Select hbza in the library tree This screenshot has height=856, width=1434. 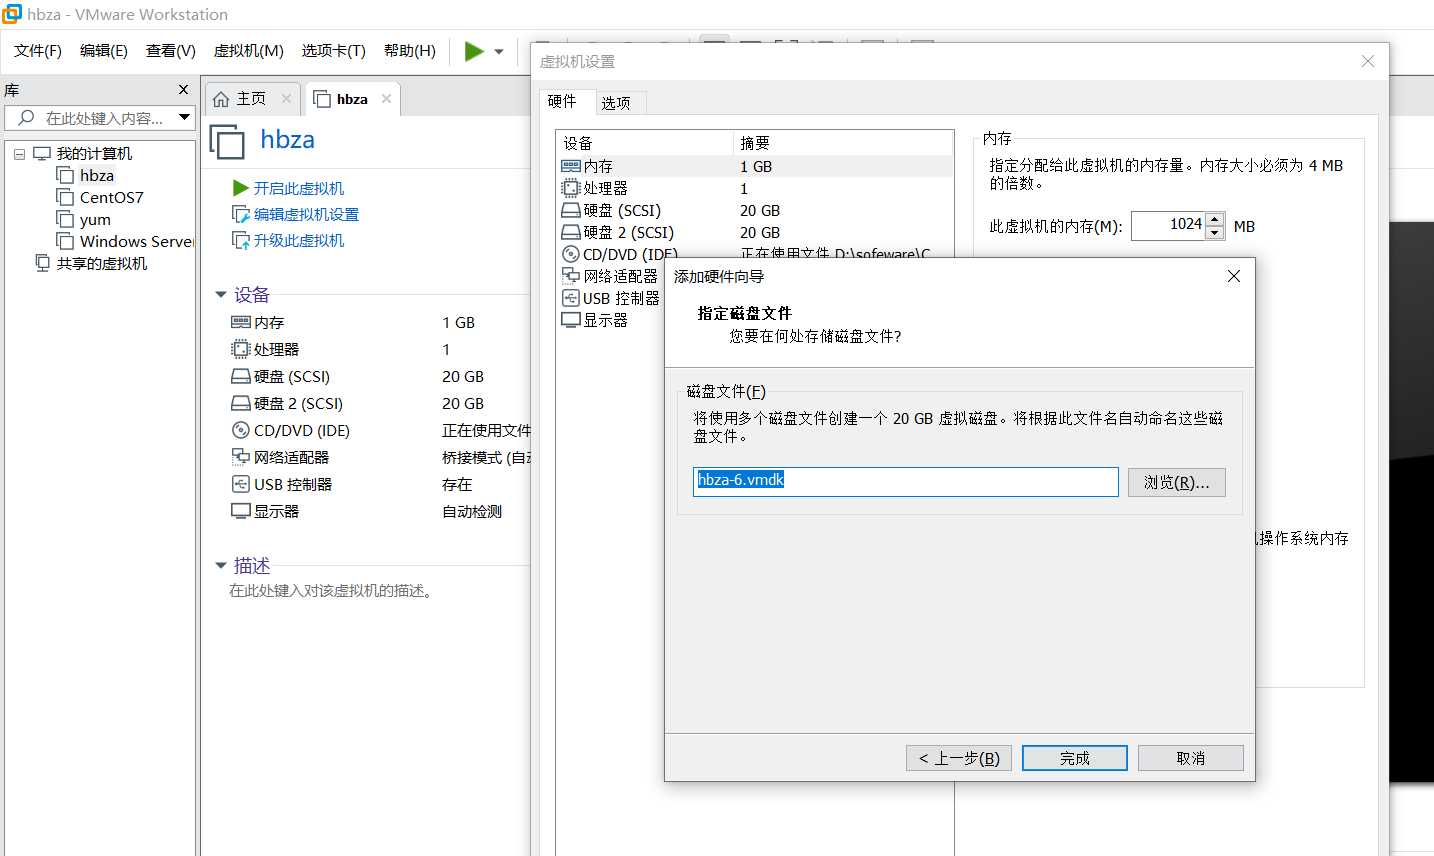pos(97,175)
